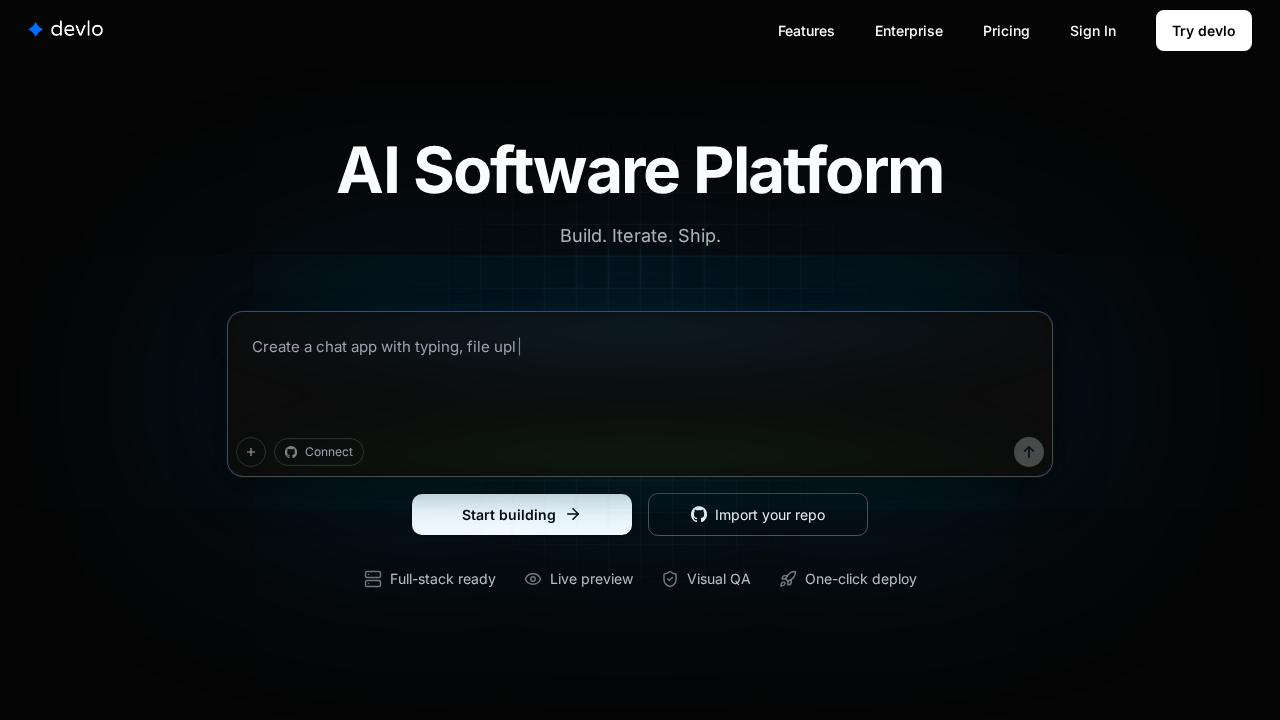Click the devlo diamond logo
Viewport: 1280px width, 720px height.
tap(36, 29)
